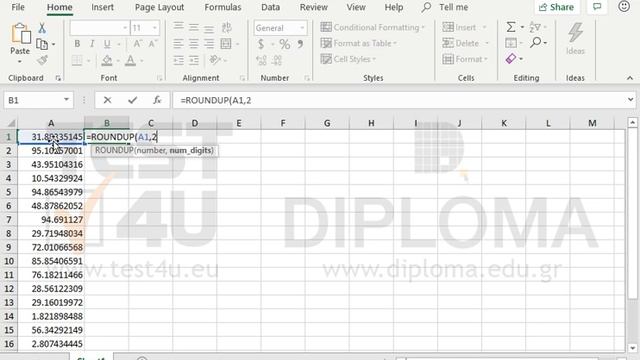This screenshot has width=640, height=360.
Task: Click the AutoSum sigma icon
Action: (511, 27)
